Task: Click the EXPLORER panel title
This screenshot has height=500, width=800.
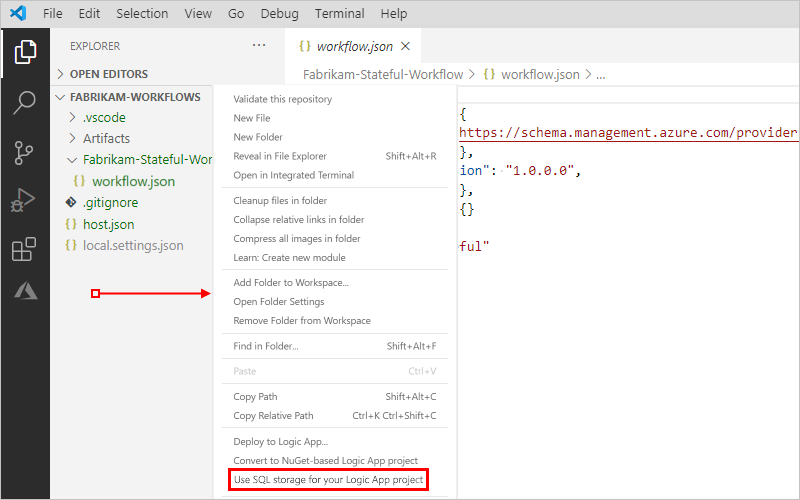Action: [x=95, y=46]
